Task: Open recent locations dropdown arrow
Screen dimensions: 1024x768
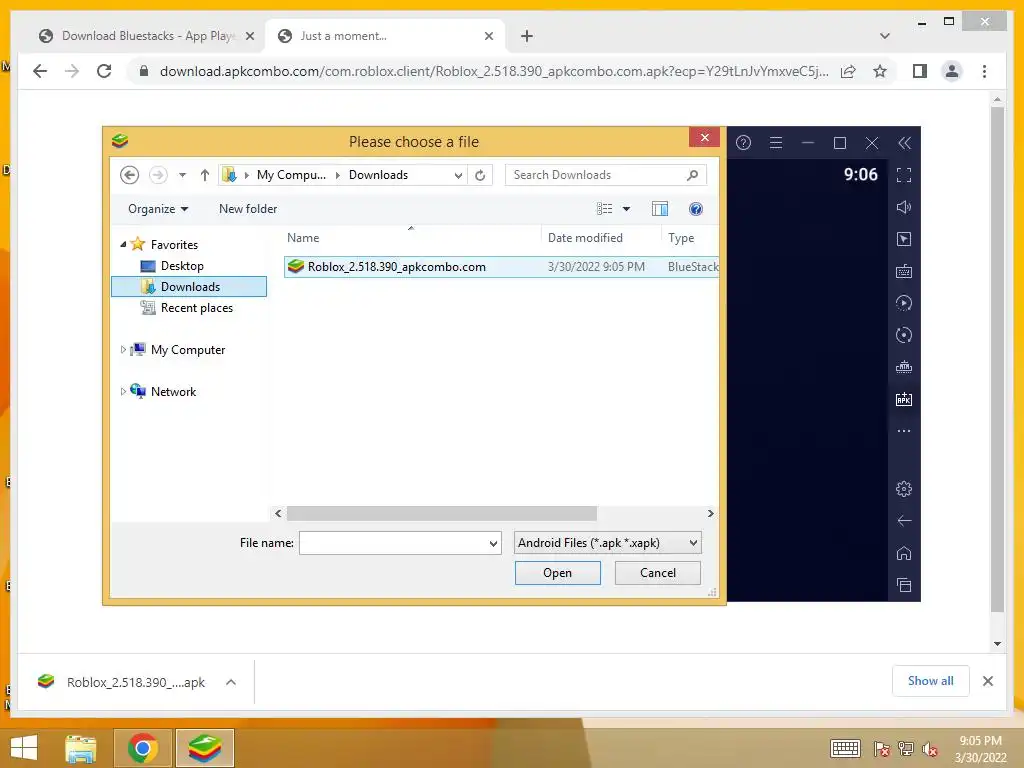Action: click(x=182, y=175)
